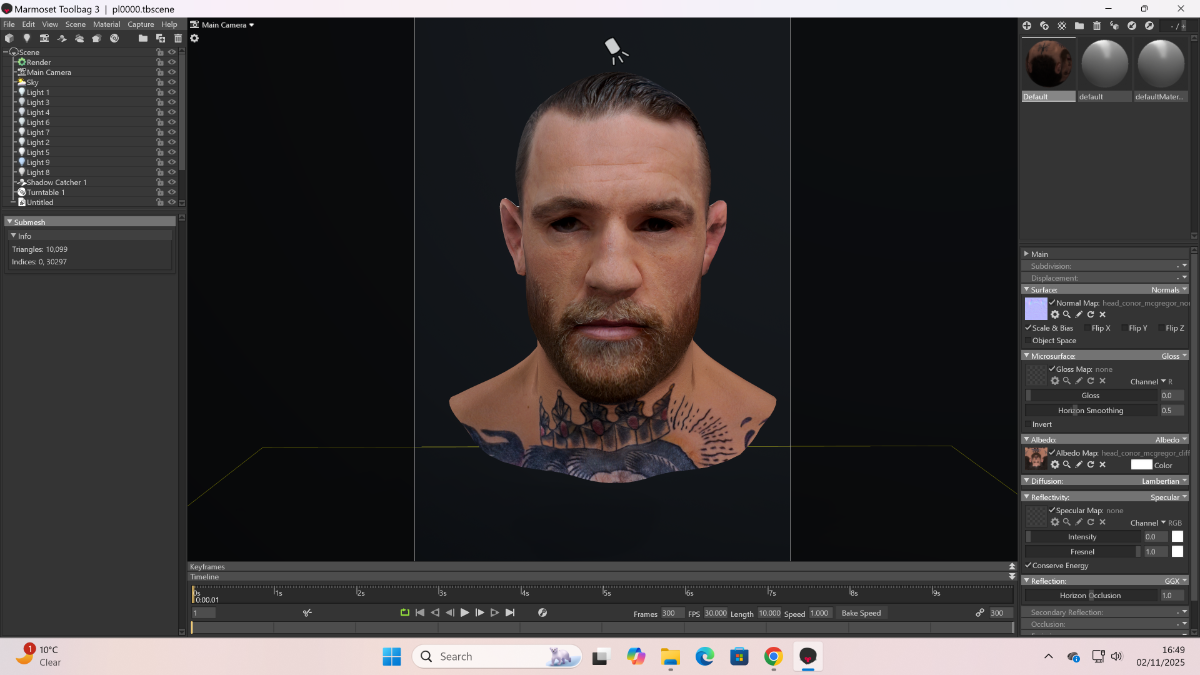This screenshot has height=675, width=1200.
Task: Open the Diffusion Lambertian model dropdown
Action: tap(1164, 481)
